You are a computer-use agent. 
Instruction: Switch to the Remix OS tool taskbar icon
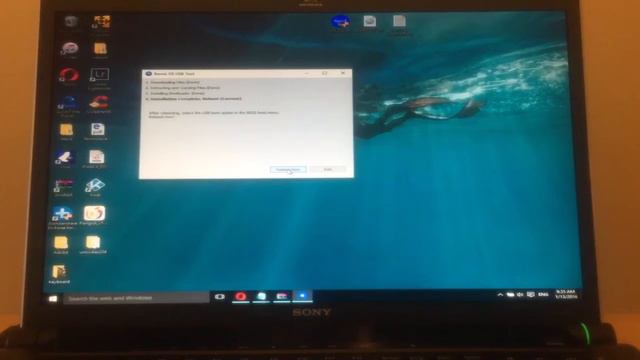(x=302, y=296)
